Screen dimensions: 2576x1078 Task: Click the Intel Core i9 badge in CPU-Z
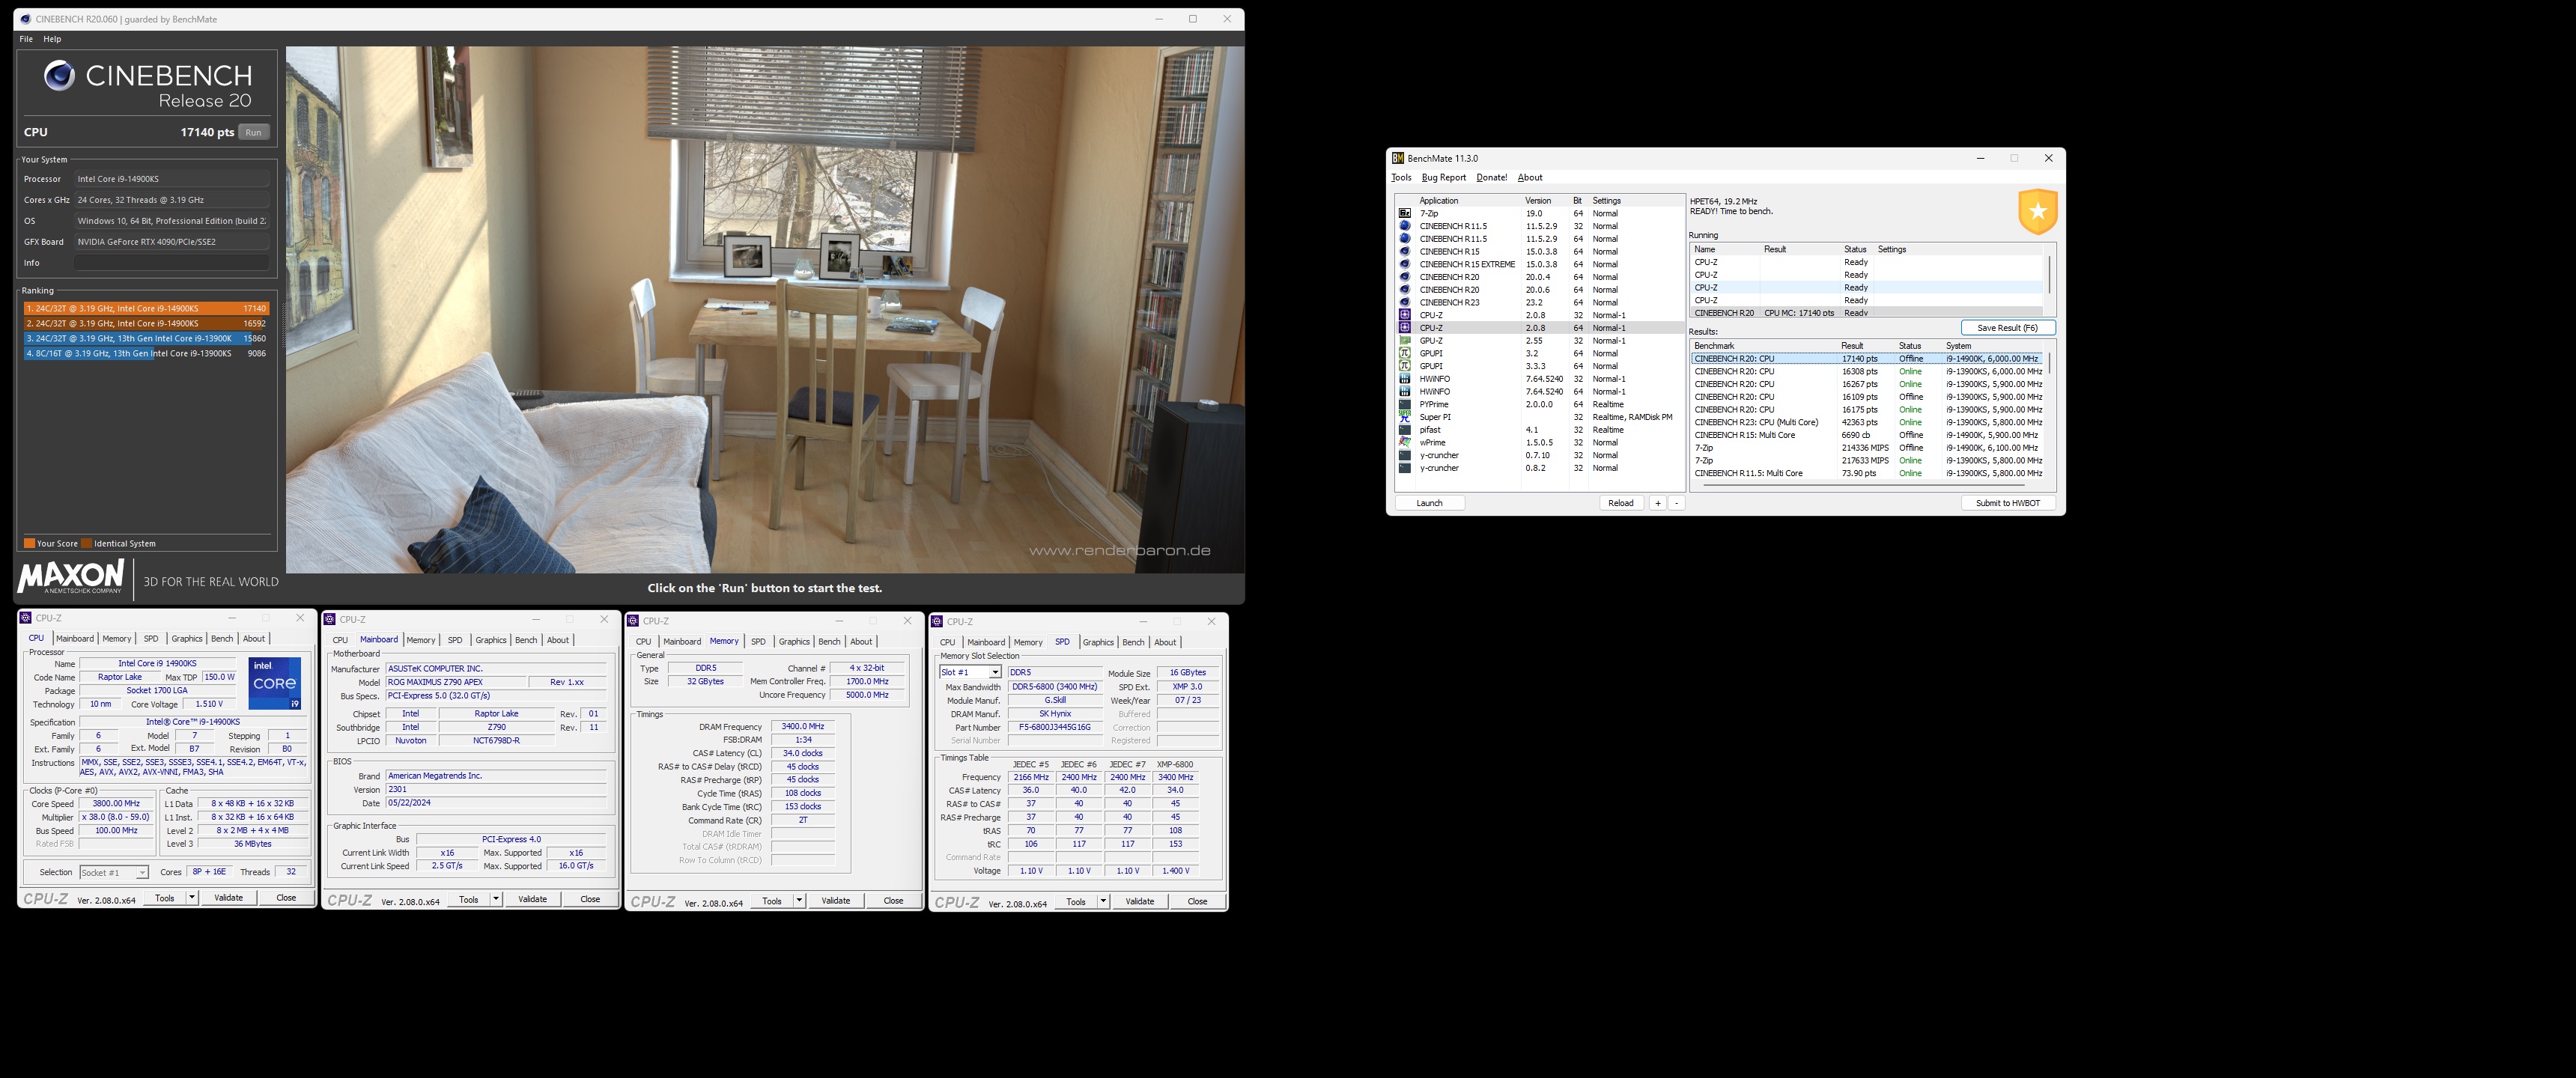pos(275,684)
